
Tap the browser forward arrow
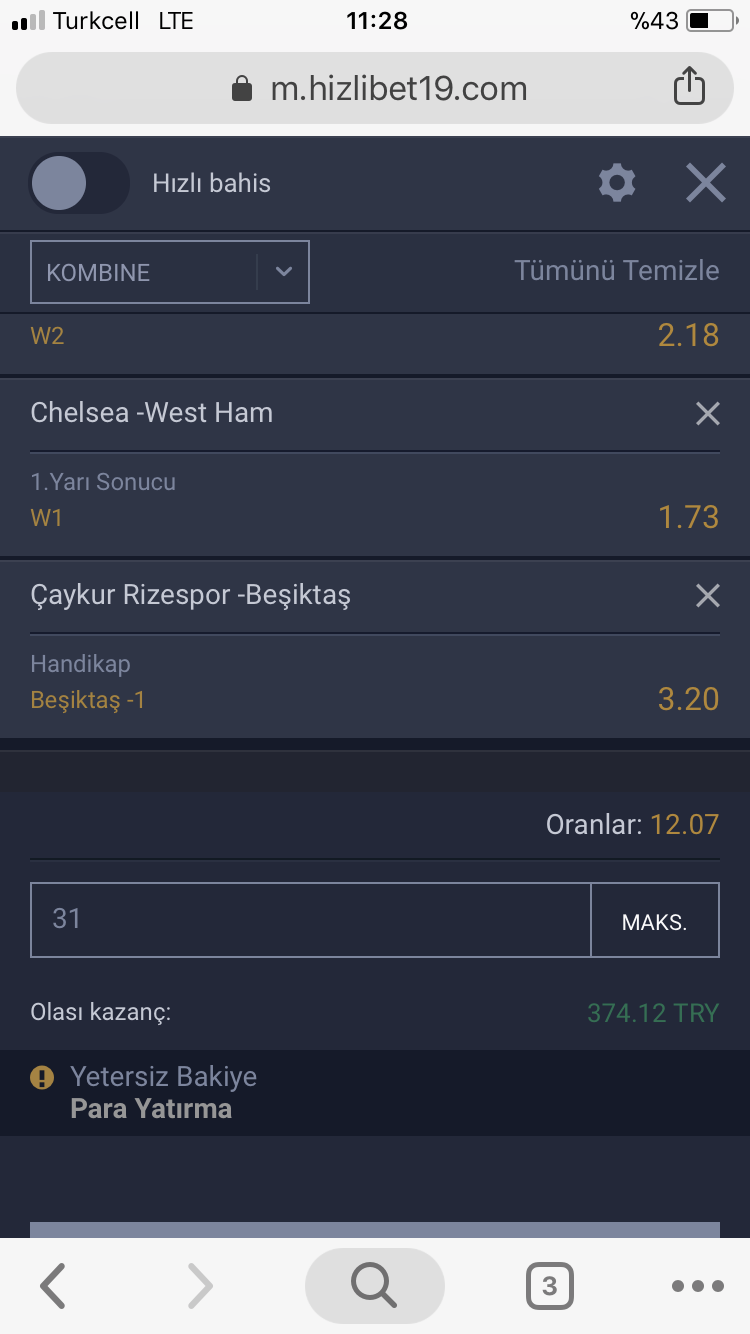[x=200, y=1285]
